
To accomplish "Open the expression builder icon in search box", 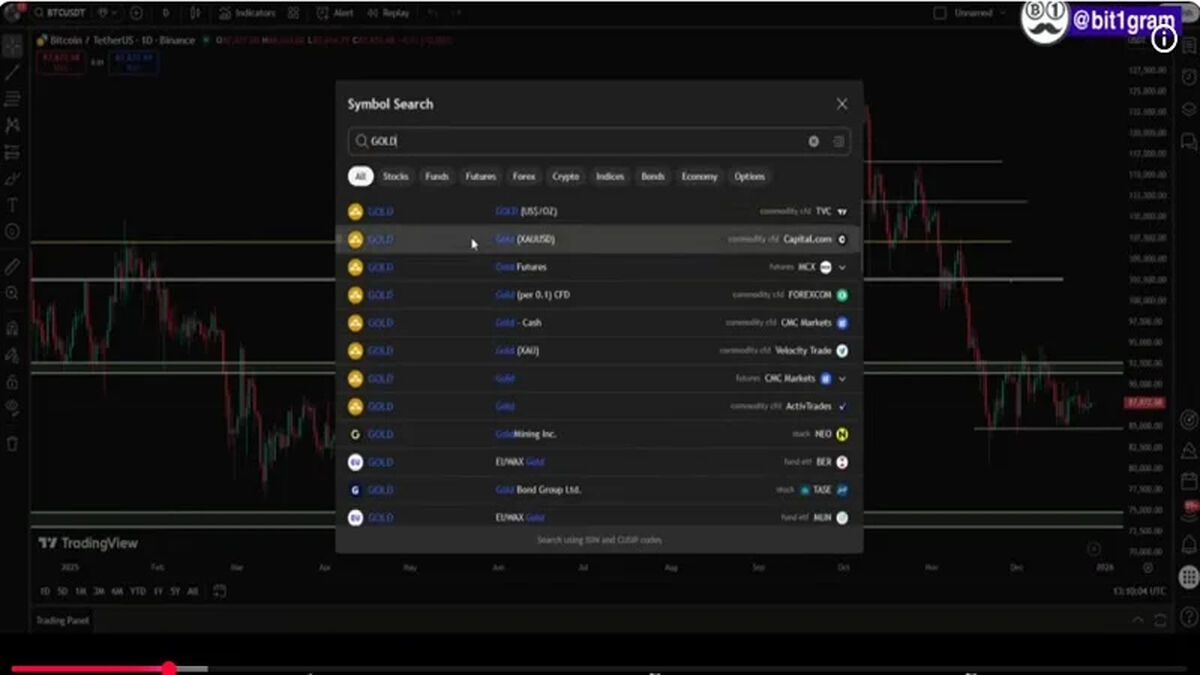I will tap(838, 142).
